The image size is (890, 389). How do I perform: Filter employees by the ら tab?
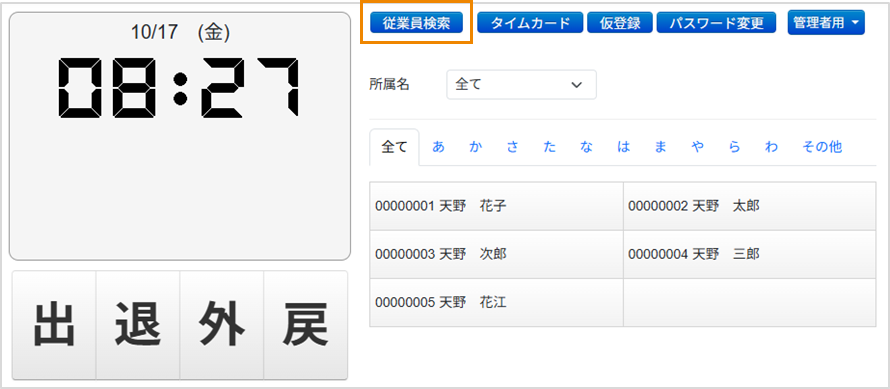[x=734, y=147]
